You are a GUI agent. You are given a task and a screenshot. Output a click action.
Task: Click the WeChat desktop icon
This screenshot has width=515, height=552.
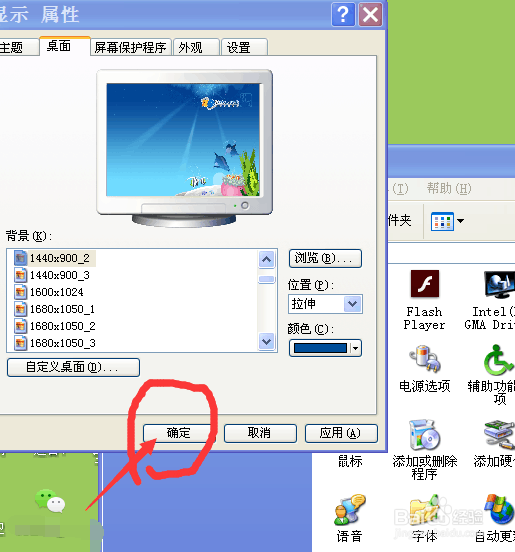tap(50, 501)
